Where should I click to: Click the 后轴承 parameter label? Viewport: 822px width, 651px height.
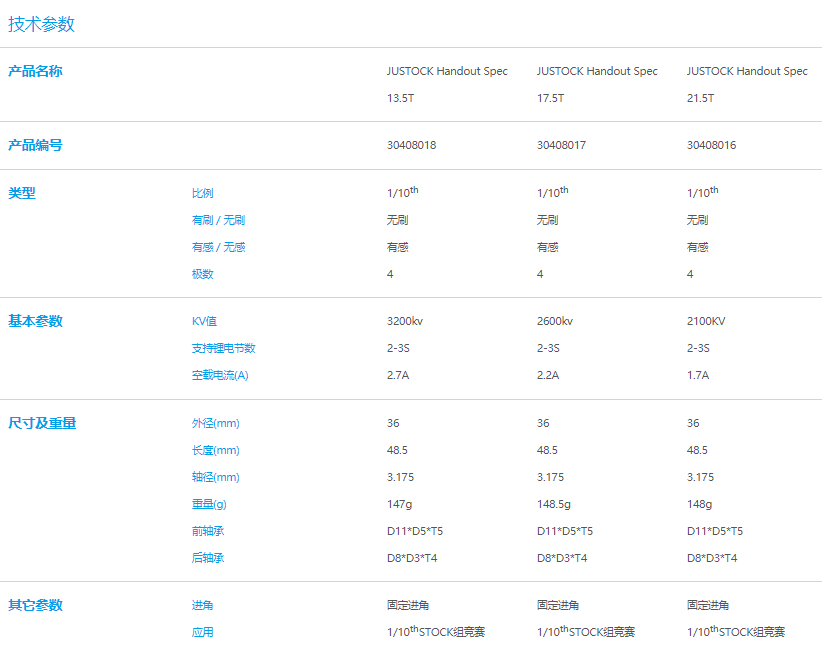[208, 558]
